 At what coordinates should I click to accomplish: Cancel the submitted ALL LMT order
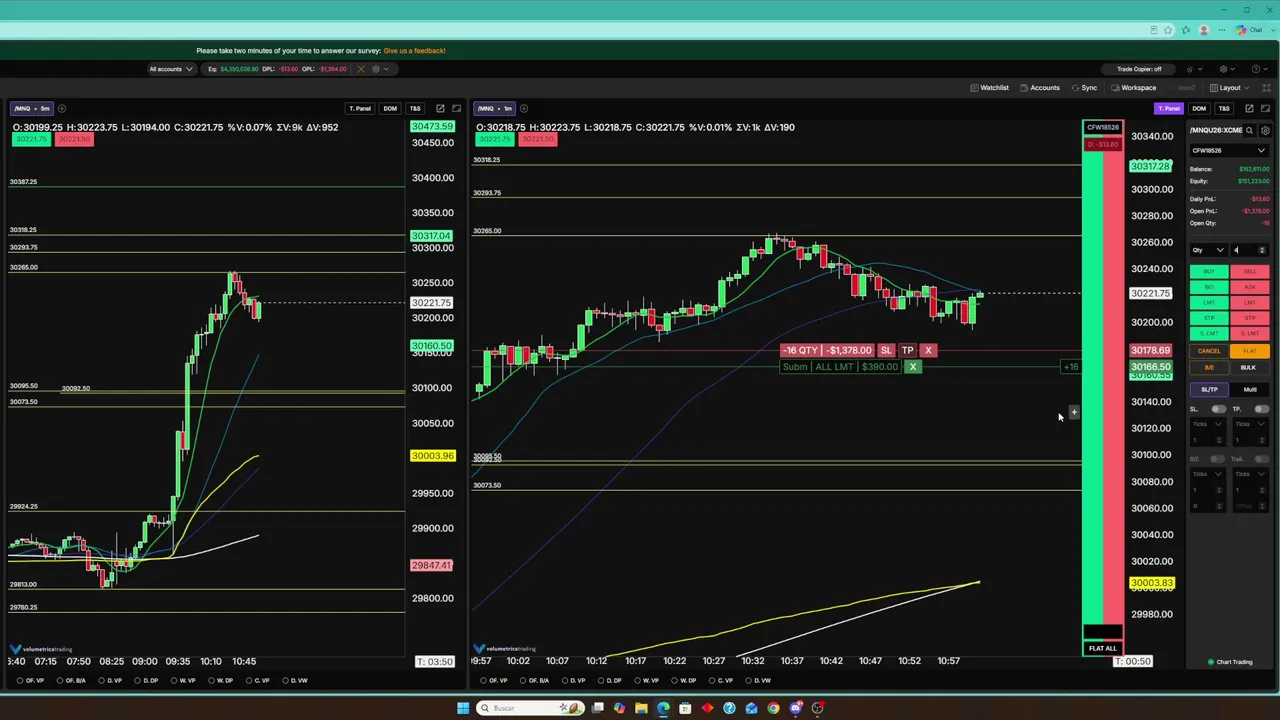912,367
